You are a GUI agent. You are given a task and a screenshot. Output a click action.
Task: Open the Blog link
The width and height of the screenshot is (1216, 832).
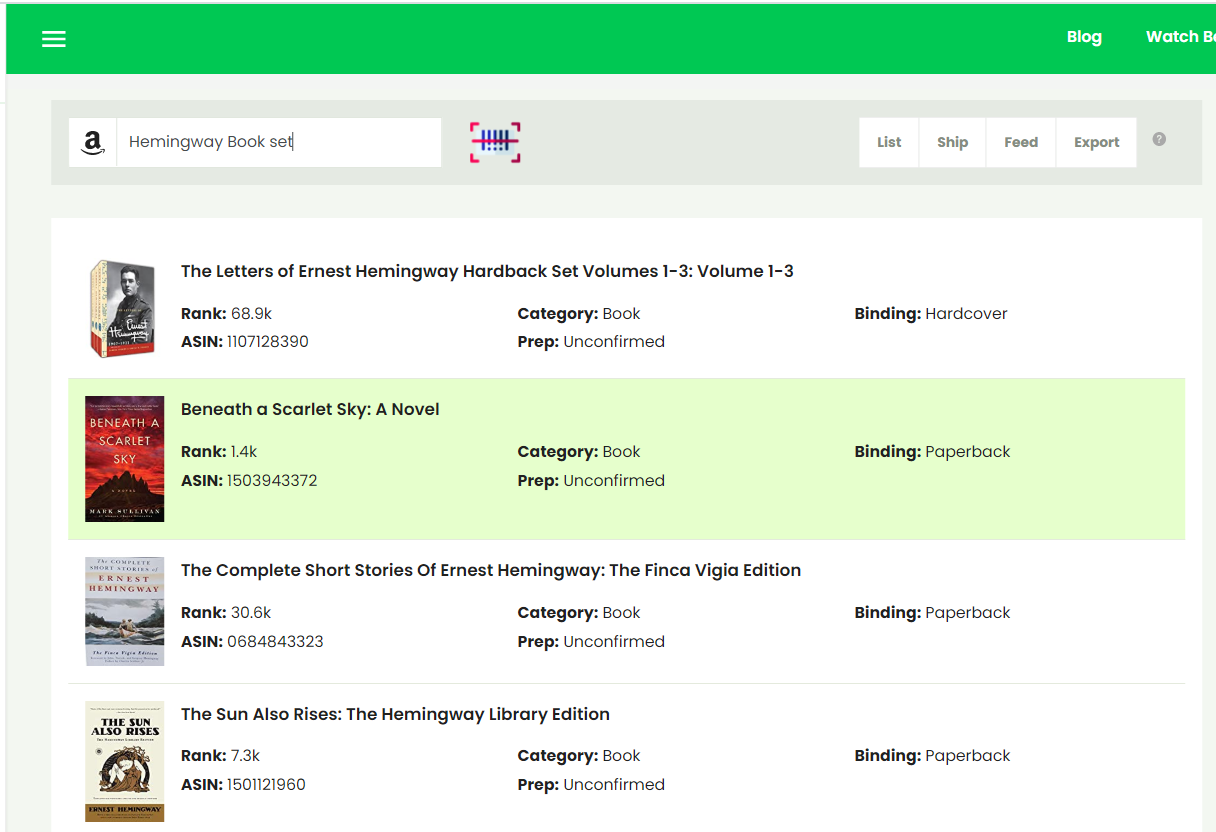(x=1084, y=37)
